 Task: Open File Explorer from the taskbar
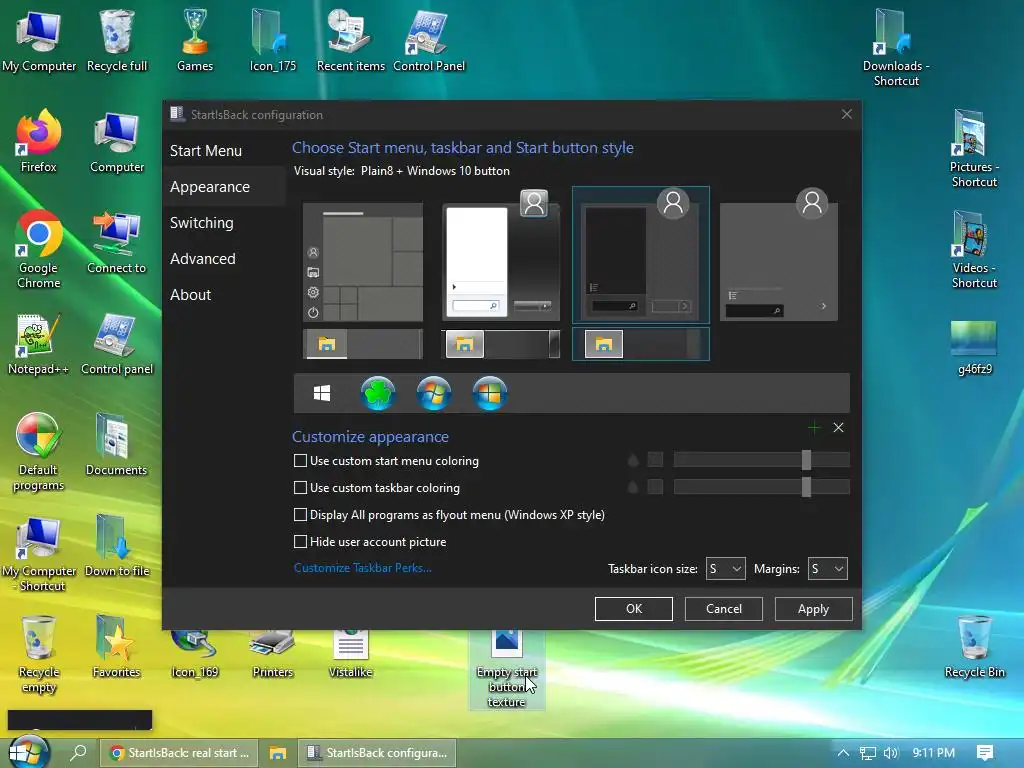click(278, 753)
